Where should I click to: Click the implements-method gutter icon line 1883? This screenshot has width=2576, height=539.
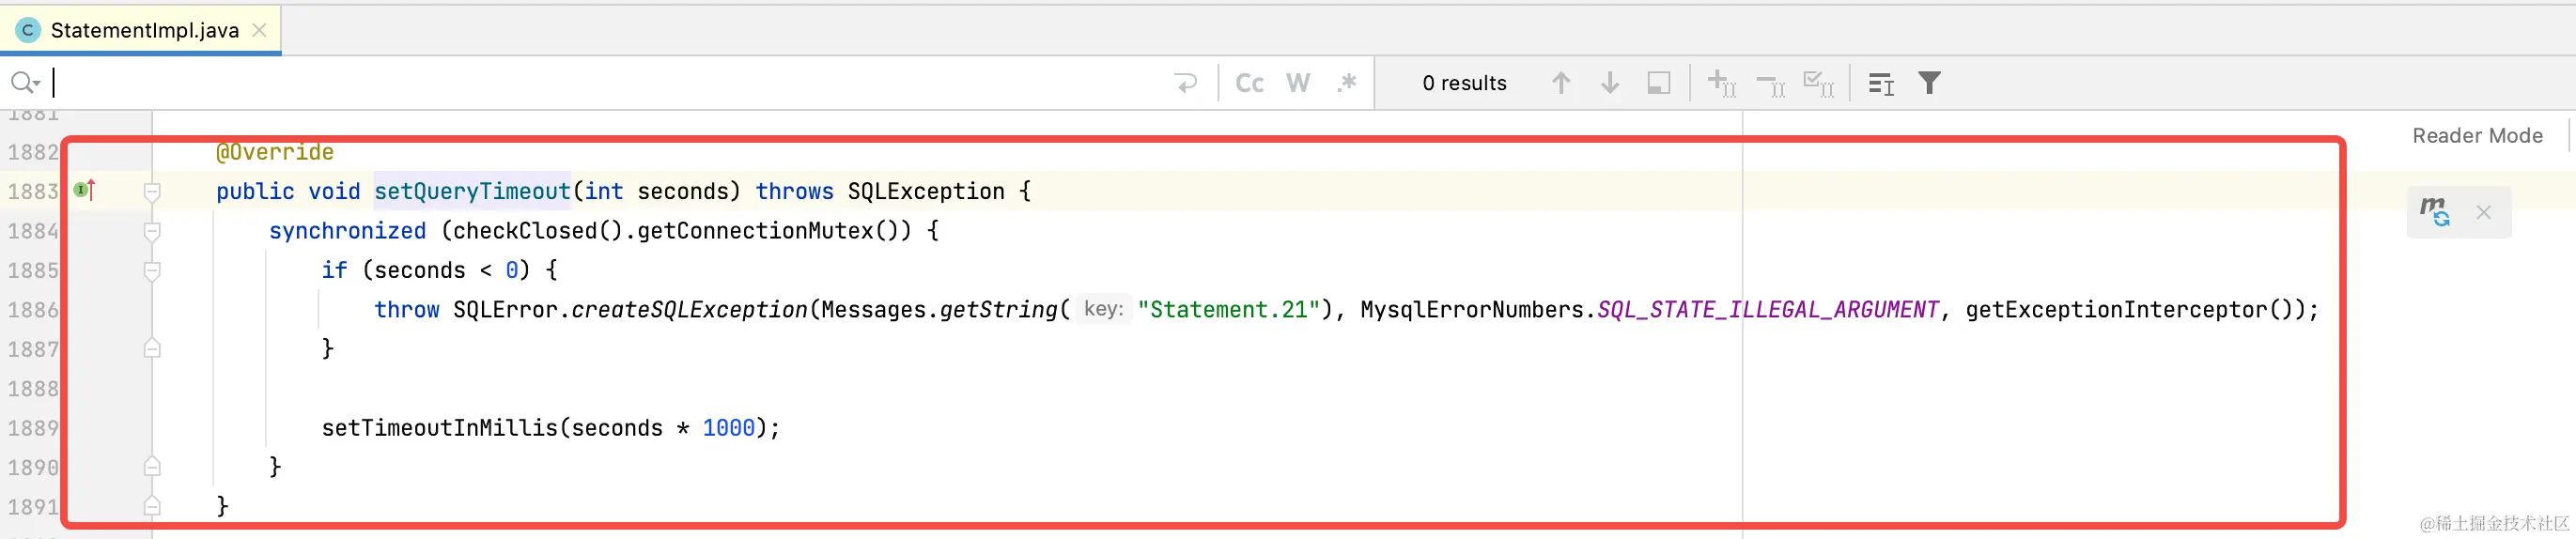pos(85,189)
